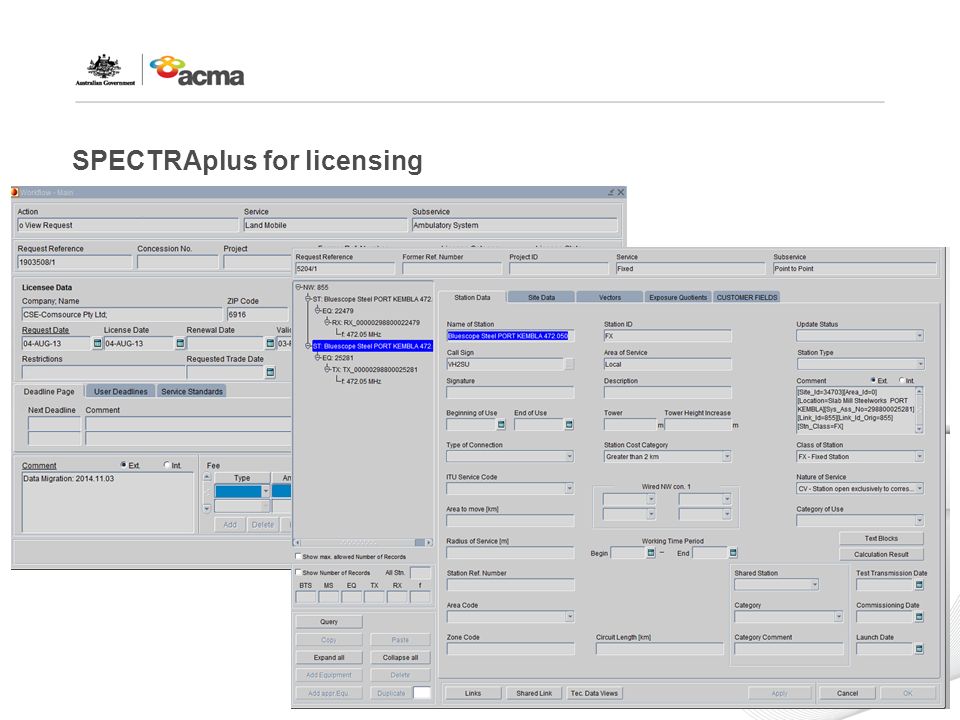The height and width of the screenshot is (720, 960).
Task: Collapse the EQ: 25281 tree node
Action: pos(318,358)
